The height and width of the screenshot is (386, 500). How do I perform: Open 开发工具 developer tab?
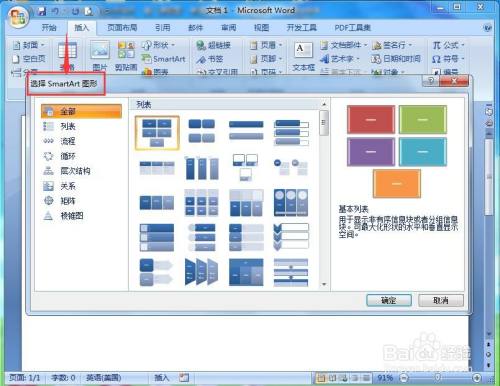pos(302,28)
